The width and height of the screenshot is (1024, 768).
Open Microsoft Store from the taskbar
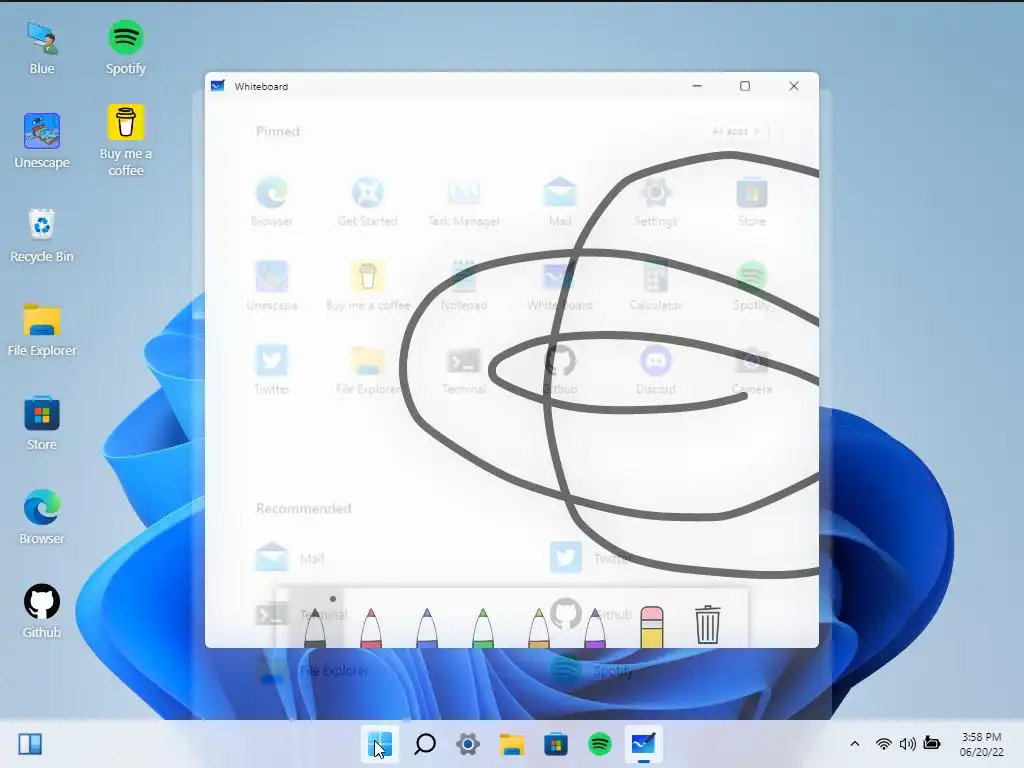556,744
